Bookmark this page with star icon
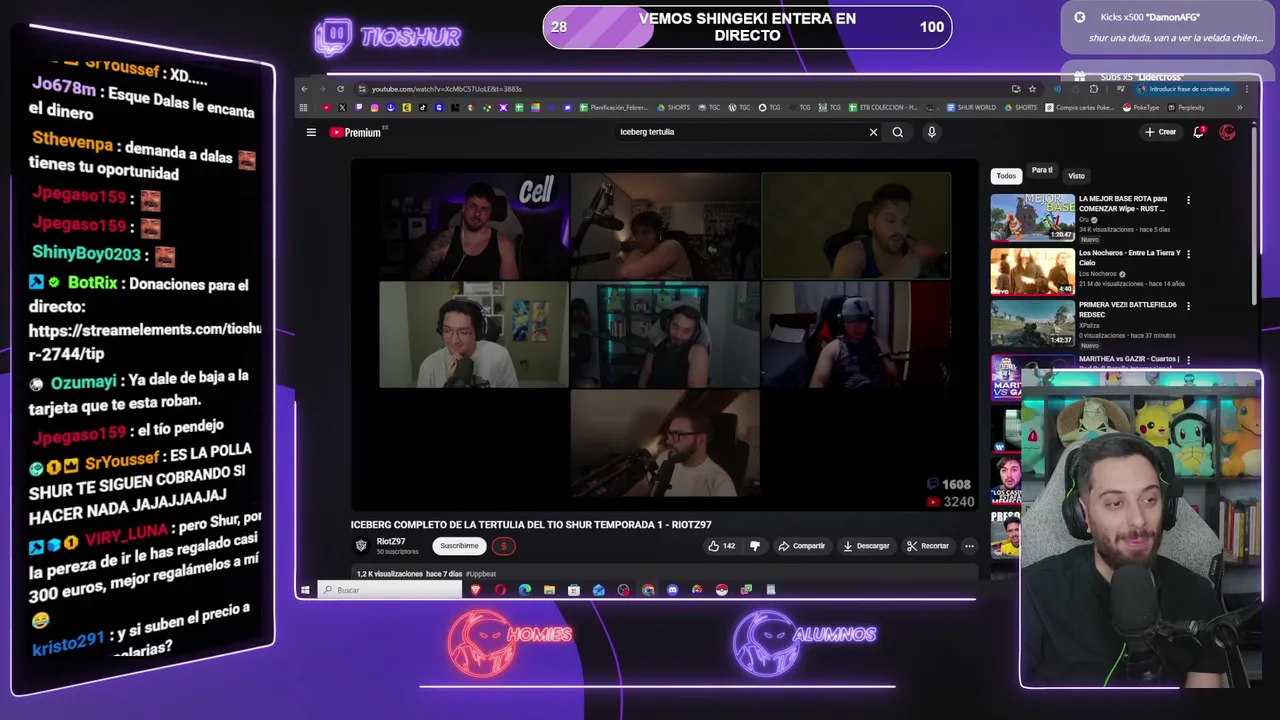 click(1032, 89)
